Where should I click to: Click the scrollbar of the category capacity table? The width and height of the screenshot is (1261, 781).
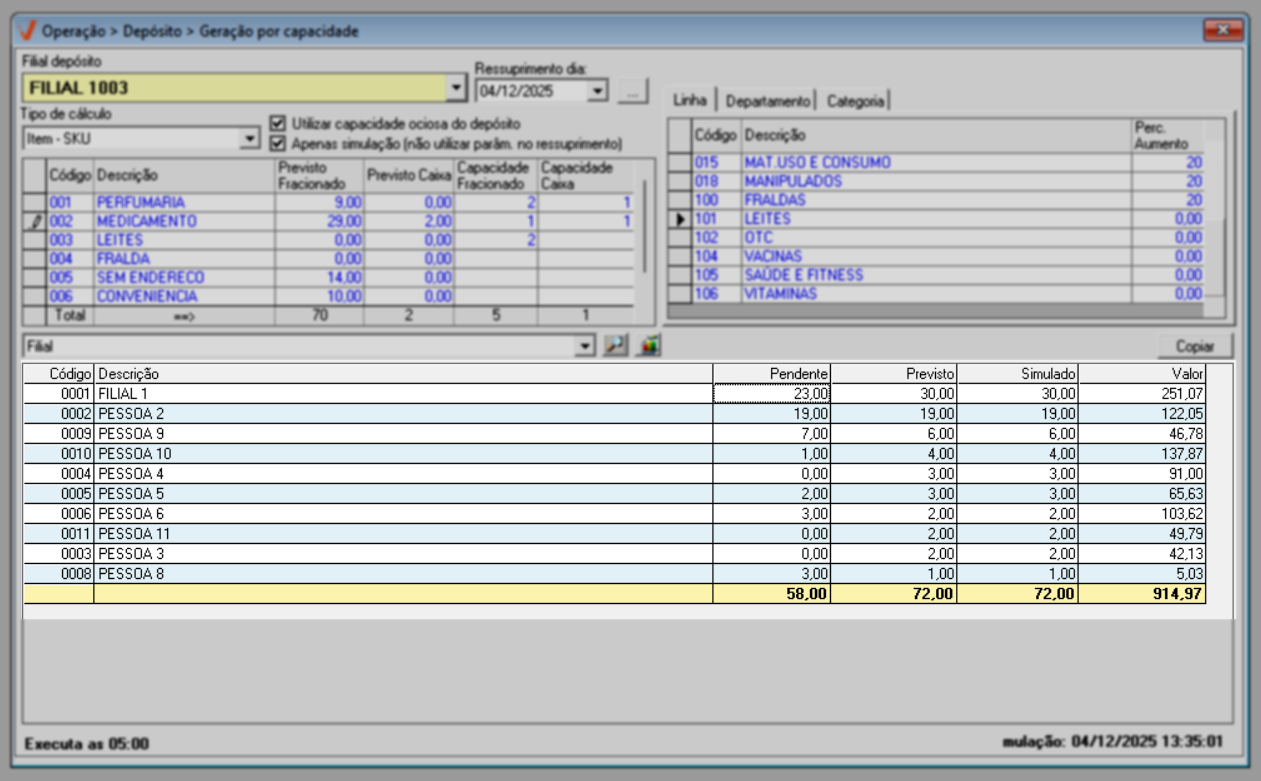click(645, 225)
